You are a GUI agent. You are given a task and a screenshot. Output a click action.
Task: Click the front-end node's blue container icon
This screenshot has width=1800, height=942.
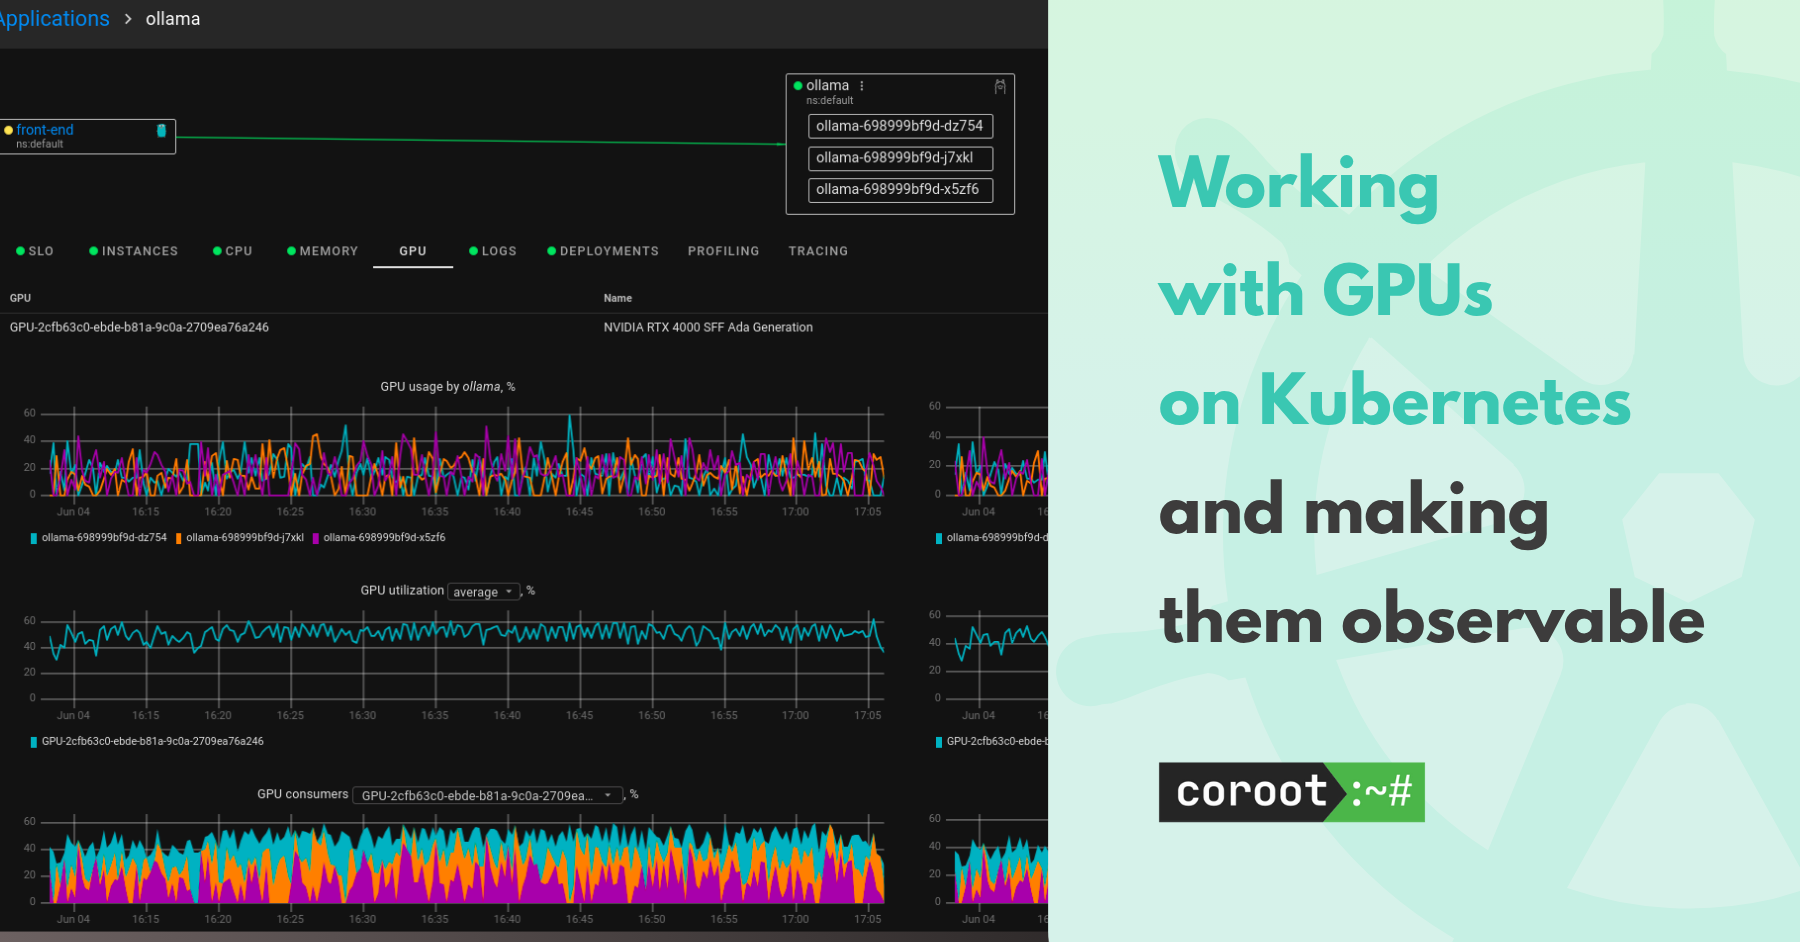pyautogui.click(x=161, y=130)
